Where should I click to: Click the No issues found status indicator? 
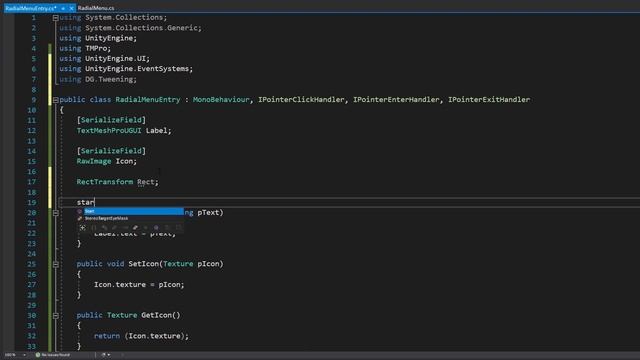click(53, 355)
